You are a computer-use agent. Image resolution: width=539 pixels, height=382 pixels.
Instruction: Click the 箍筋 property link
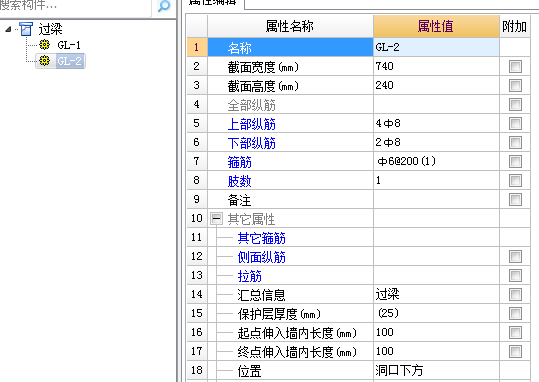click(240, 162)
